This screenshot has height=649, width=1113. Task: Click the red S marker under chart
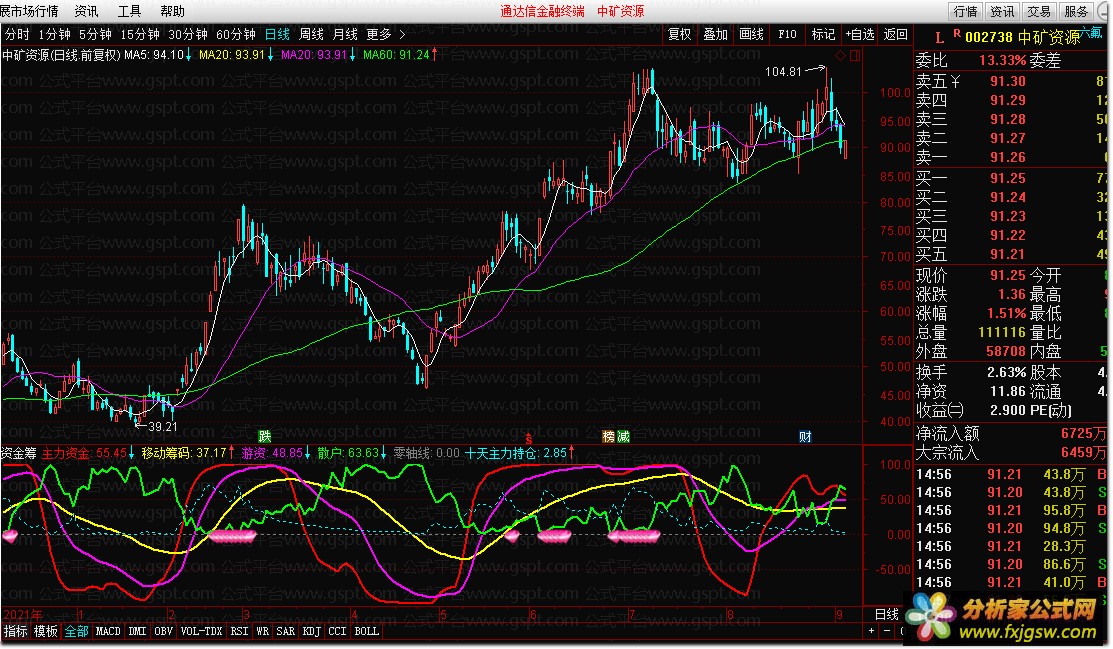tap(528, 440)
